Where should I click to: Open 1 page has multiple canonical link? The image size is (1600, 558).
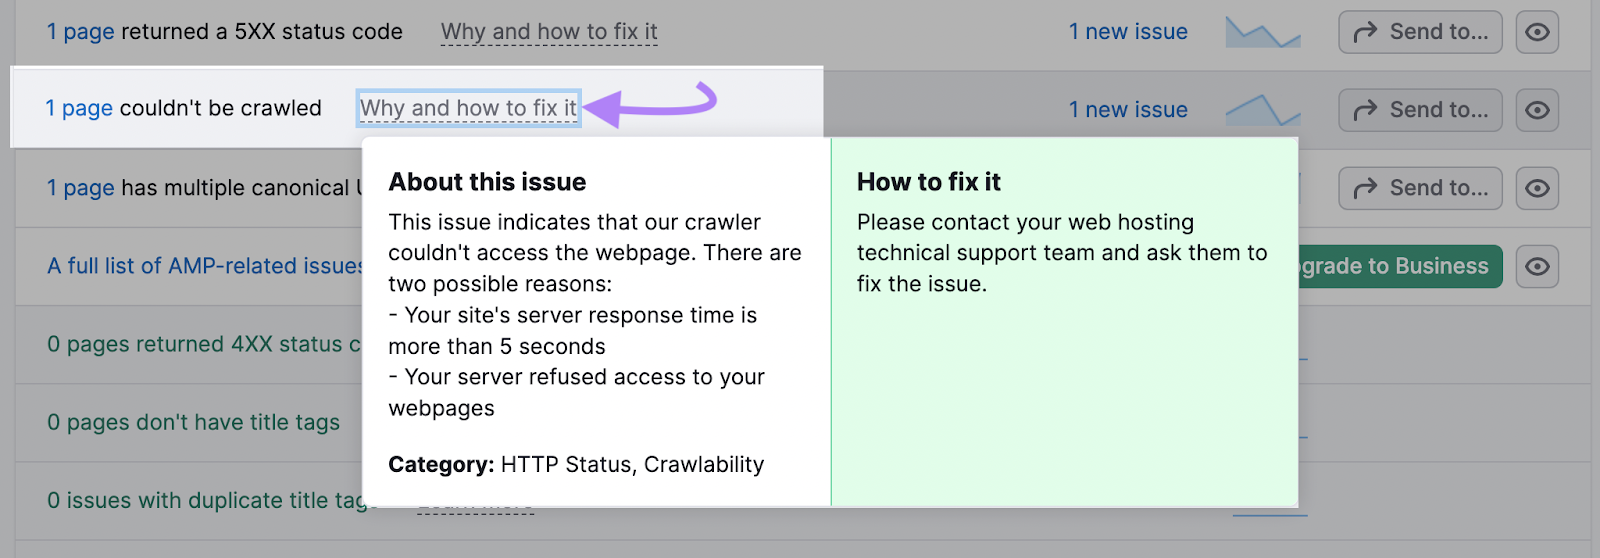point(81,188)
